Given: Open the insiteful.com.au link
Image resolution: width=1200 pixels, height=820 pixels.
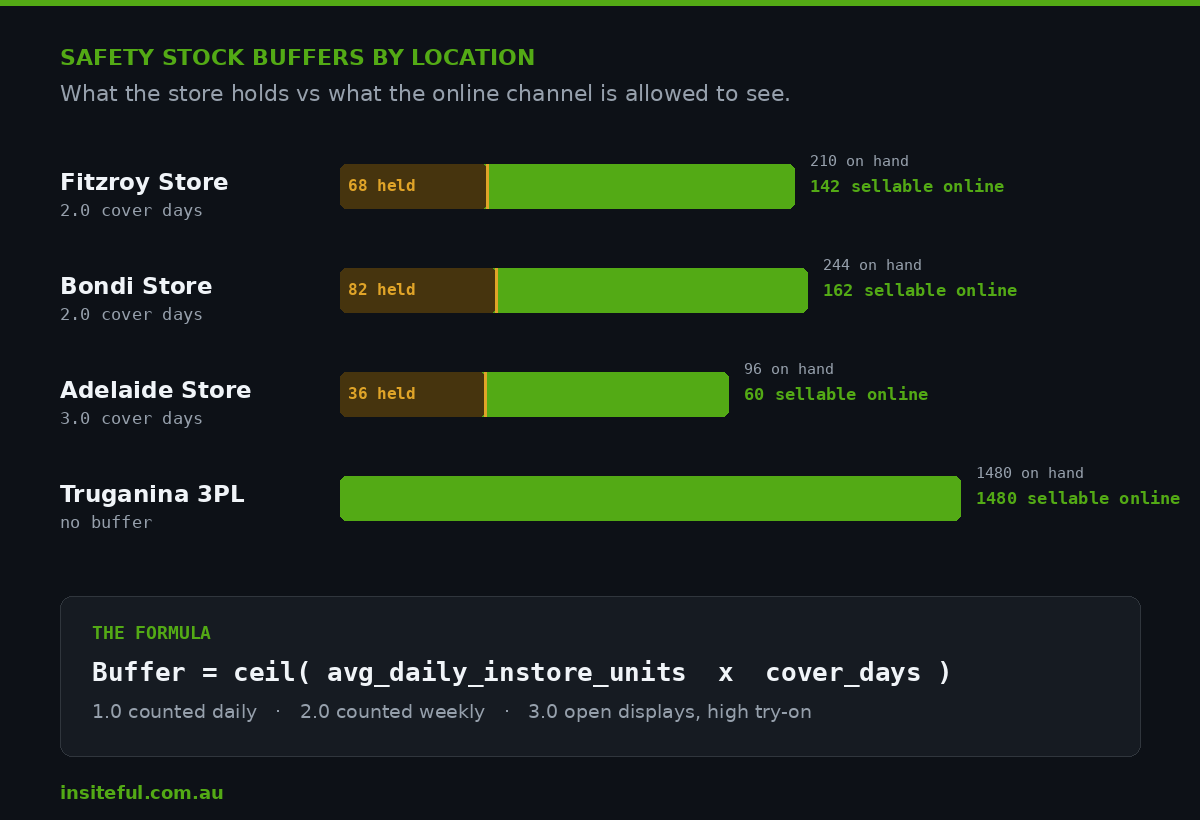Looking at the screenshot, I should [142, 793].
